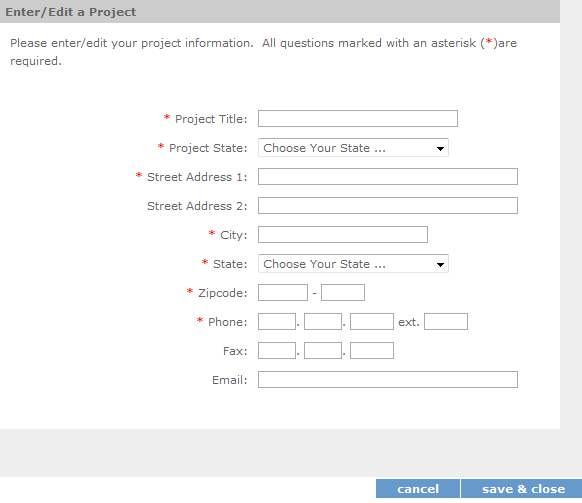Click the Phone area code box
Image resolution: width=582 pixels, height=503 pixels.
click(x=277, y=321)
